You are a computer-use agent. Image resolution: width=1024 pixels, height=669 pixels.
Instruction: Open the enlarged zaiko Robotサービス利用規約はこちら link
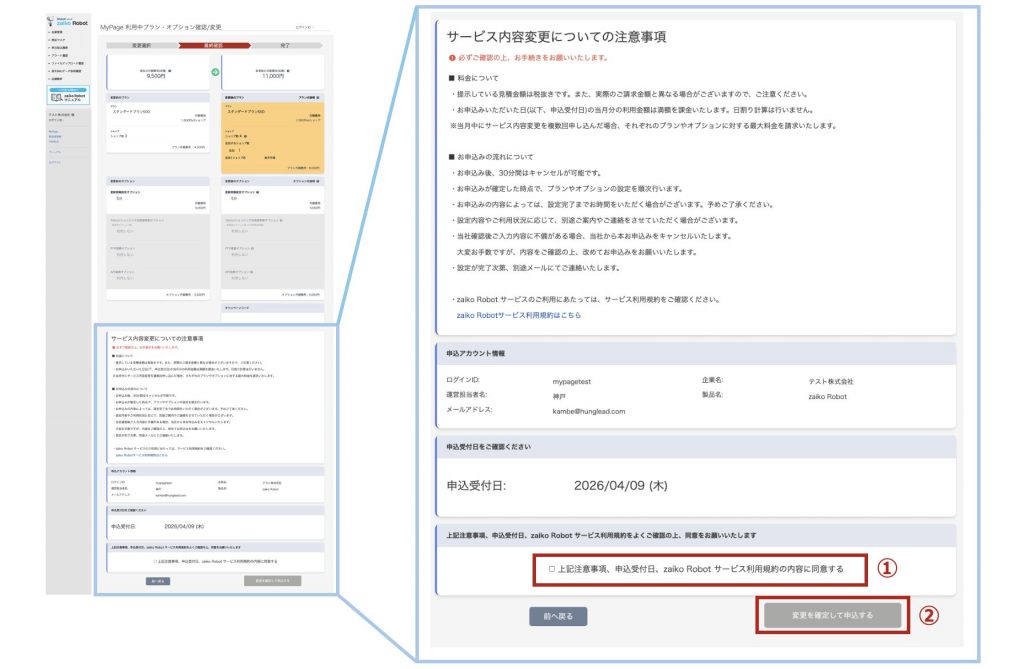[x=518, y=315]
